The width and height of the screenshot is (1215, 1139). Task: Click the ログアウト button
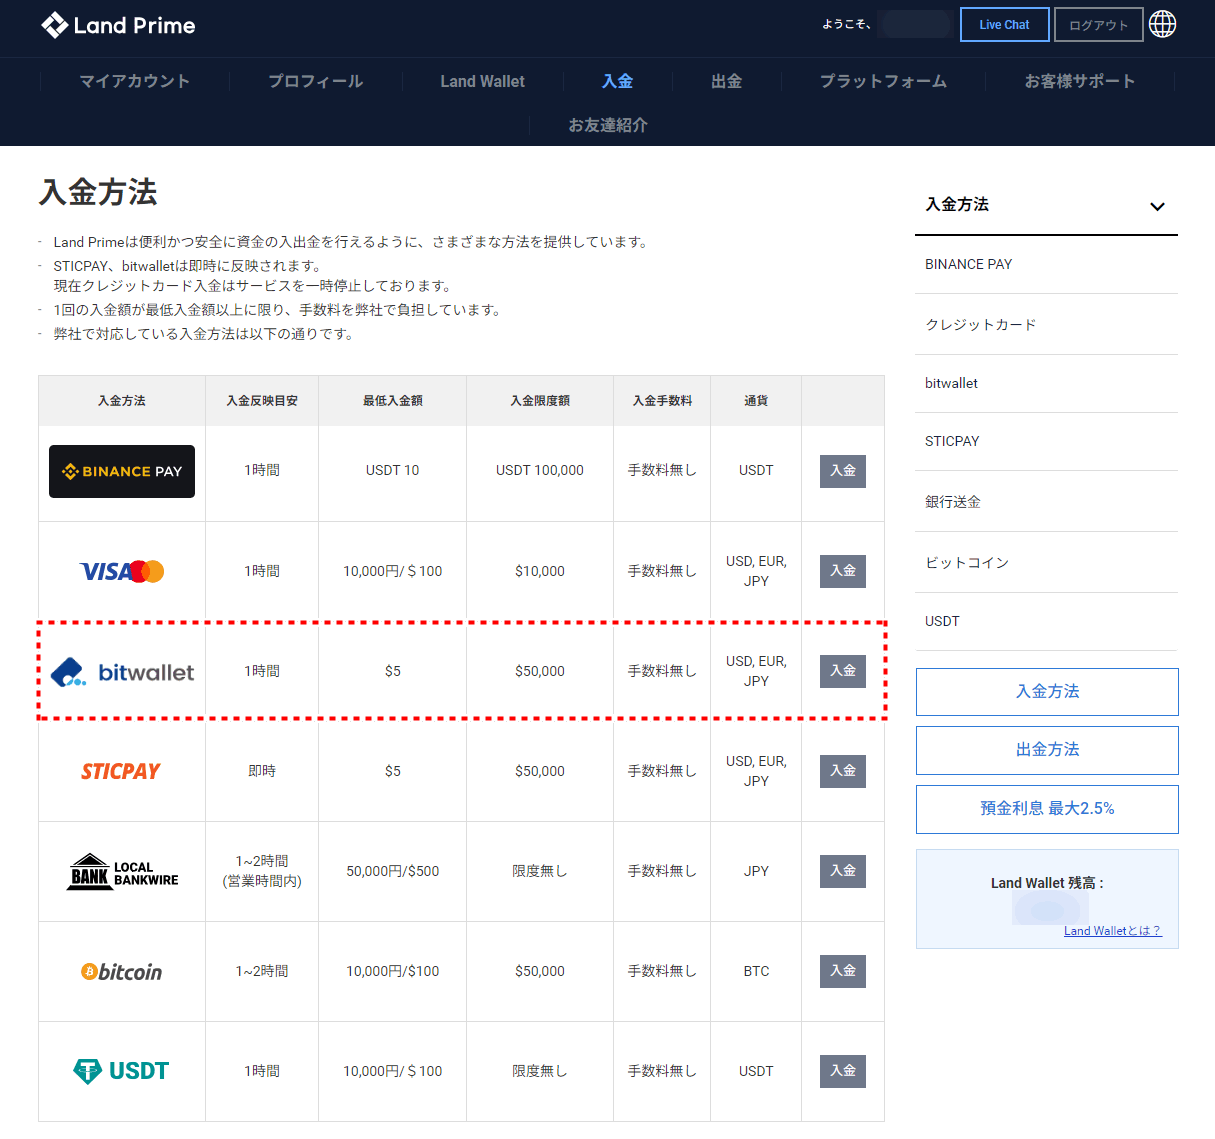tap(1098, 25)
